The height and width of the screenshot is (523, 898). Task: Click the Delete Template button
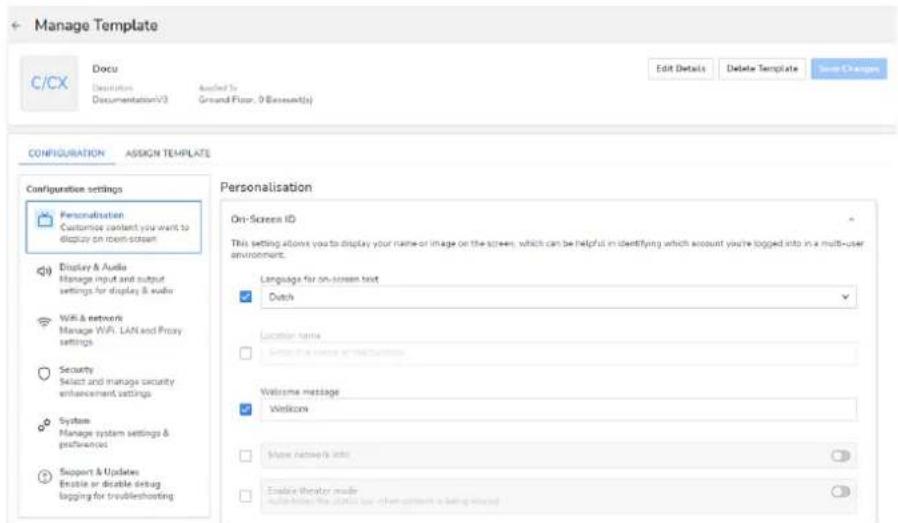[762, 69]
